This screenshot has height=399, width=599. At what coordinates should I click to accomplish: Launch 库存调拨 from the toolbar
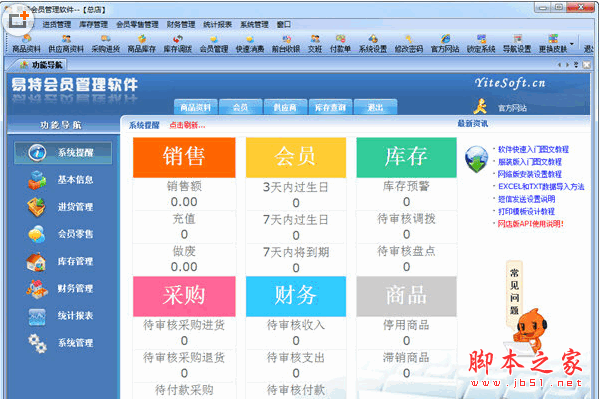click(x=178, y=44)
